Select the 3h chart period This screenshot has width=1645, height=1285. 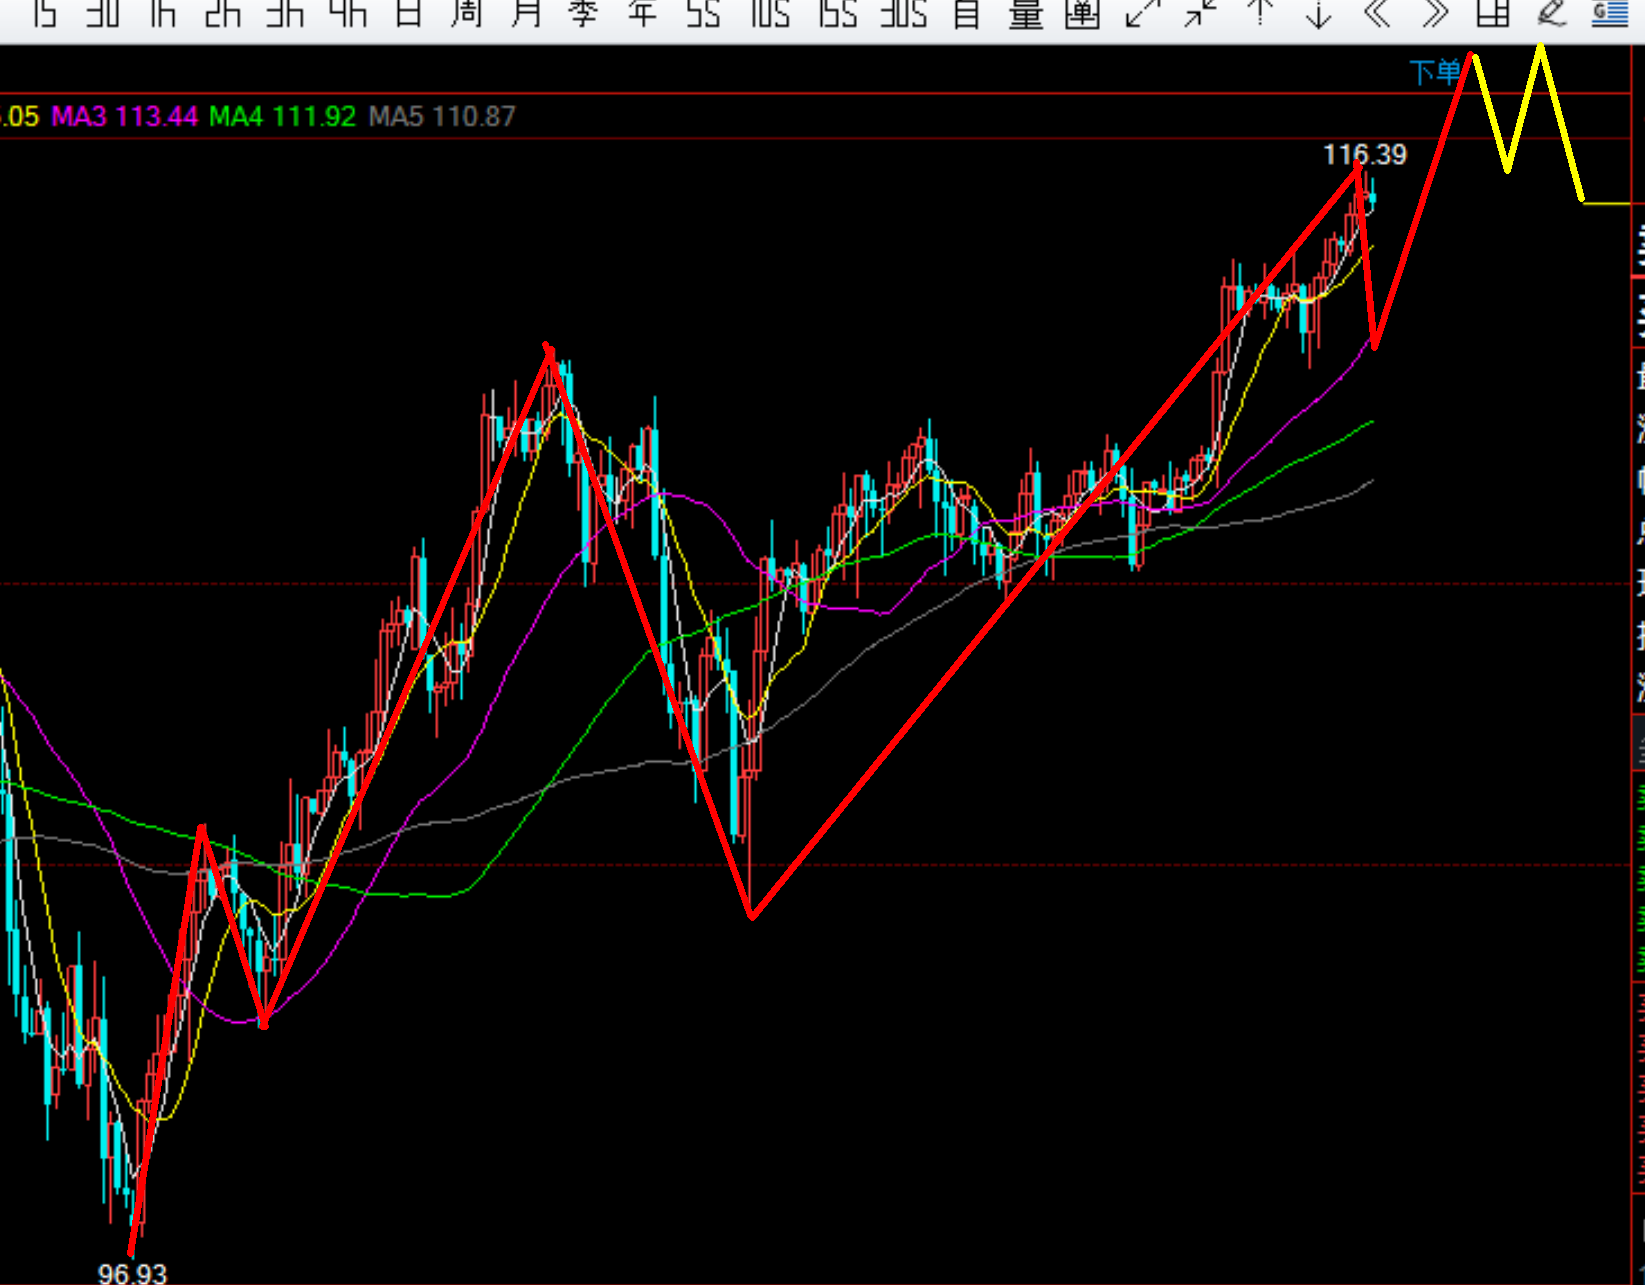pos(285,14)
